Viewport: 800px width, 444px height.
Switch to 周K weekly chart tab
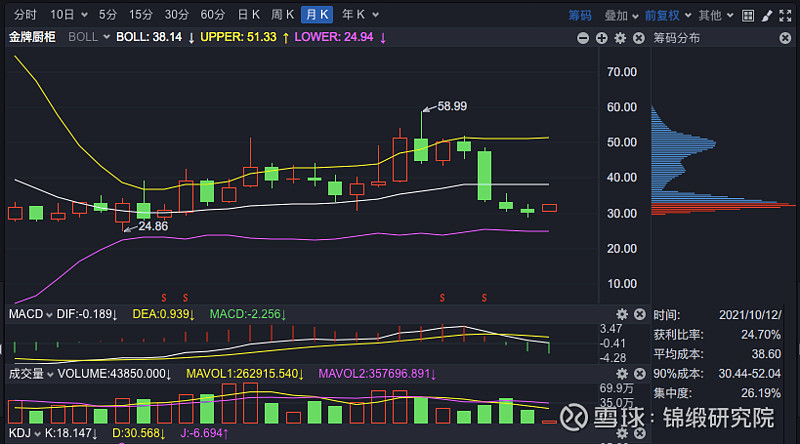pos(283,15)
